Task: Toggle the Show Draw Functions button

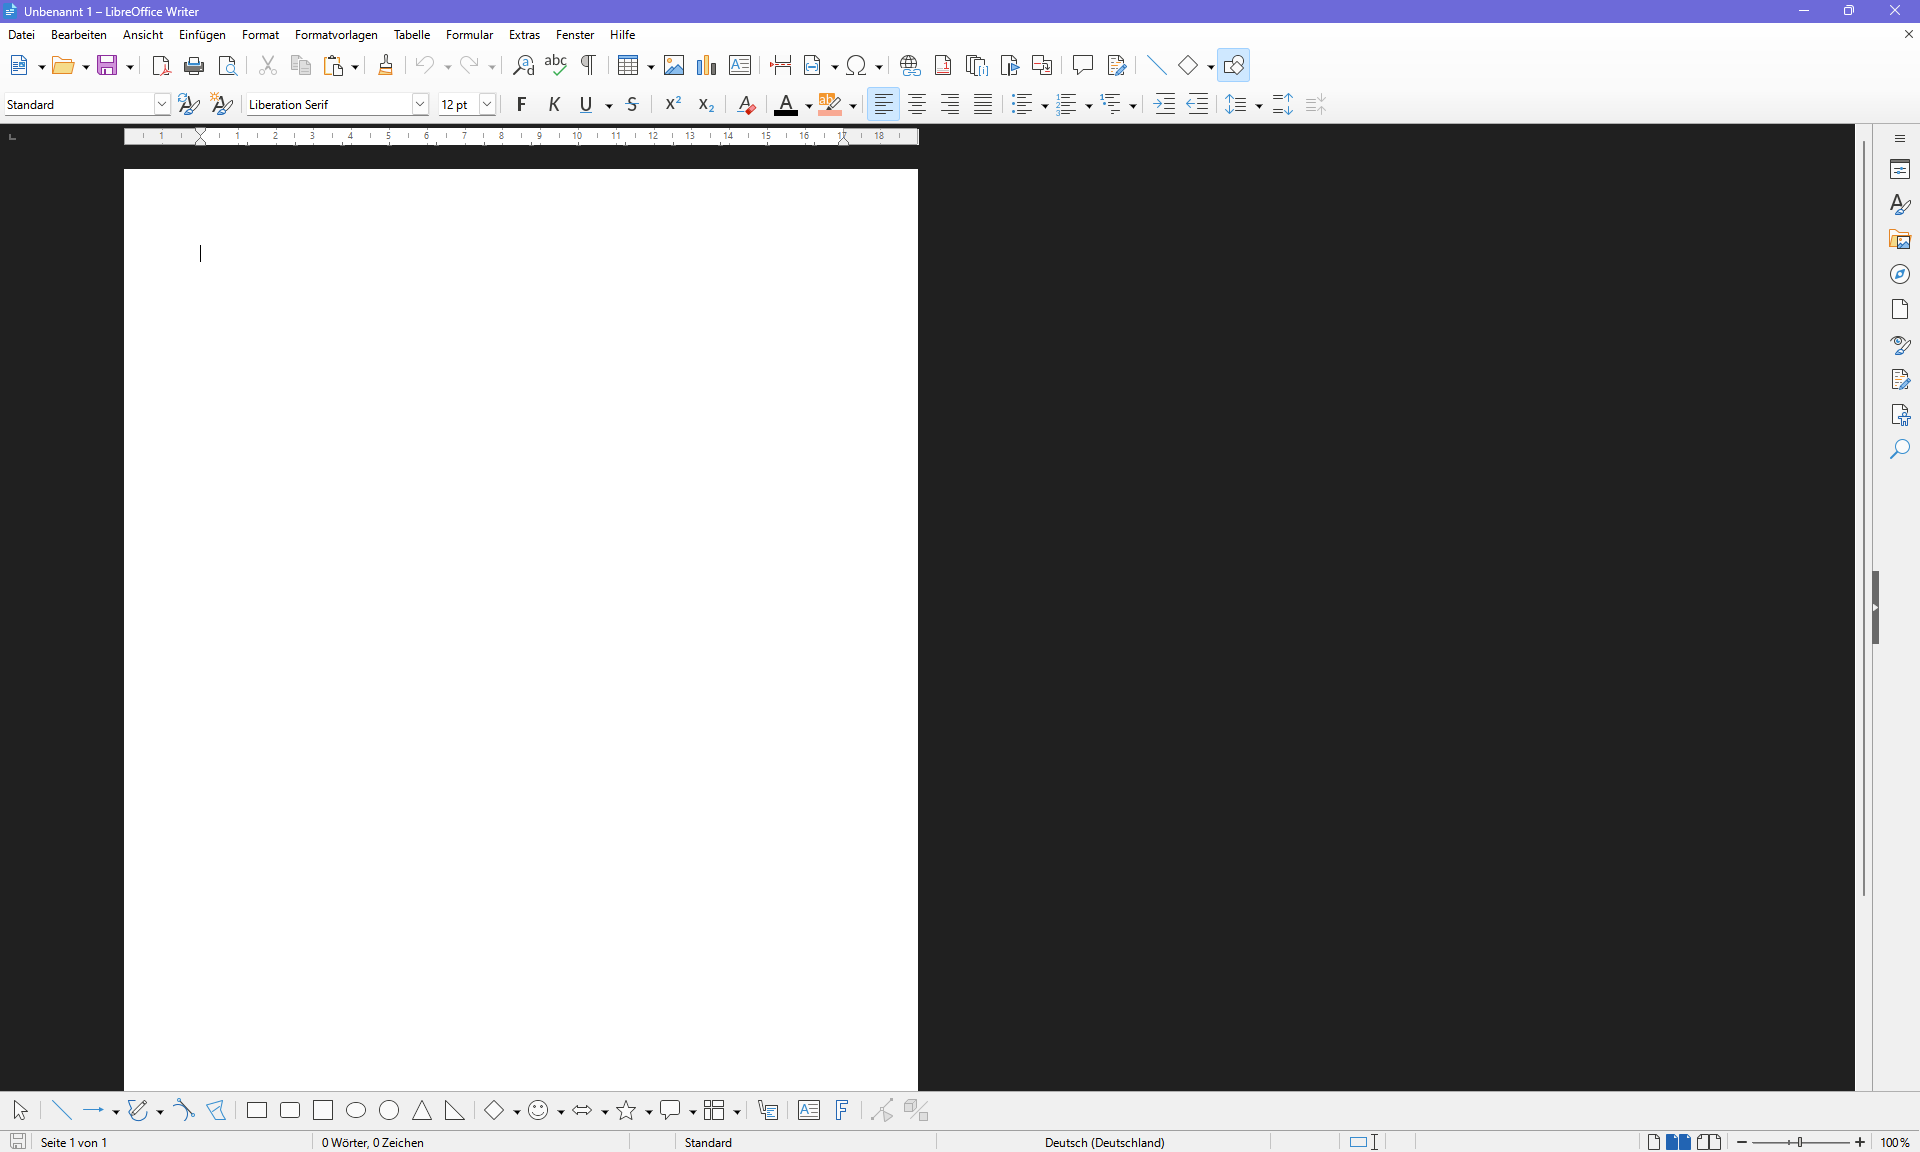Action: point(1233,66)
